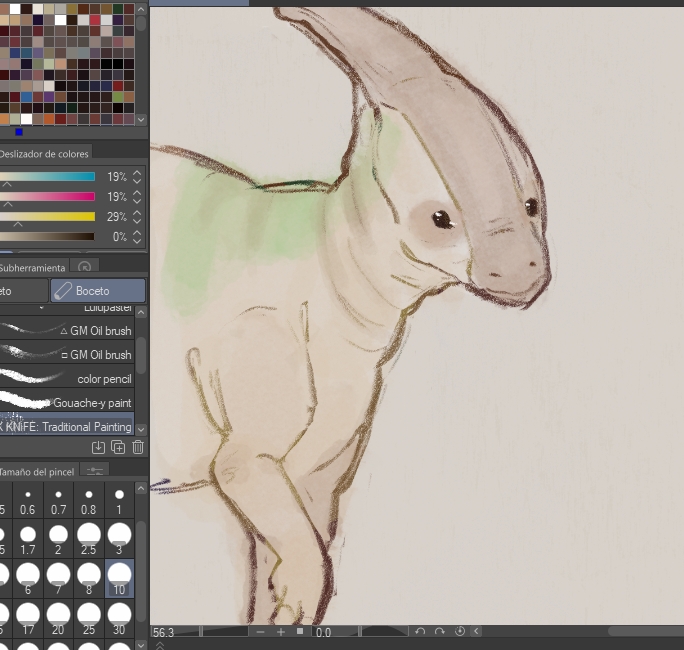
Task: Duplicate sub tool with copy icon
Action: point(118,448)
